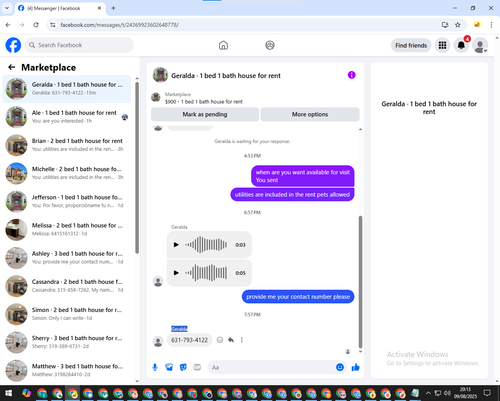Image resolution: width=500 pixels, height=401 pixels.
Task: Open the account profile menu
Action: [x=480, y=45]
